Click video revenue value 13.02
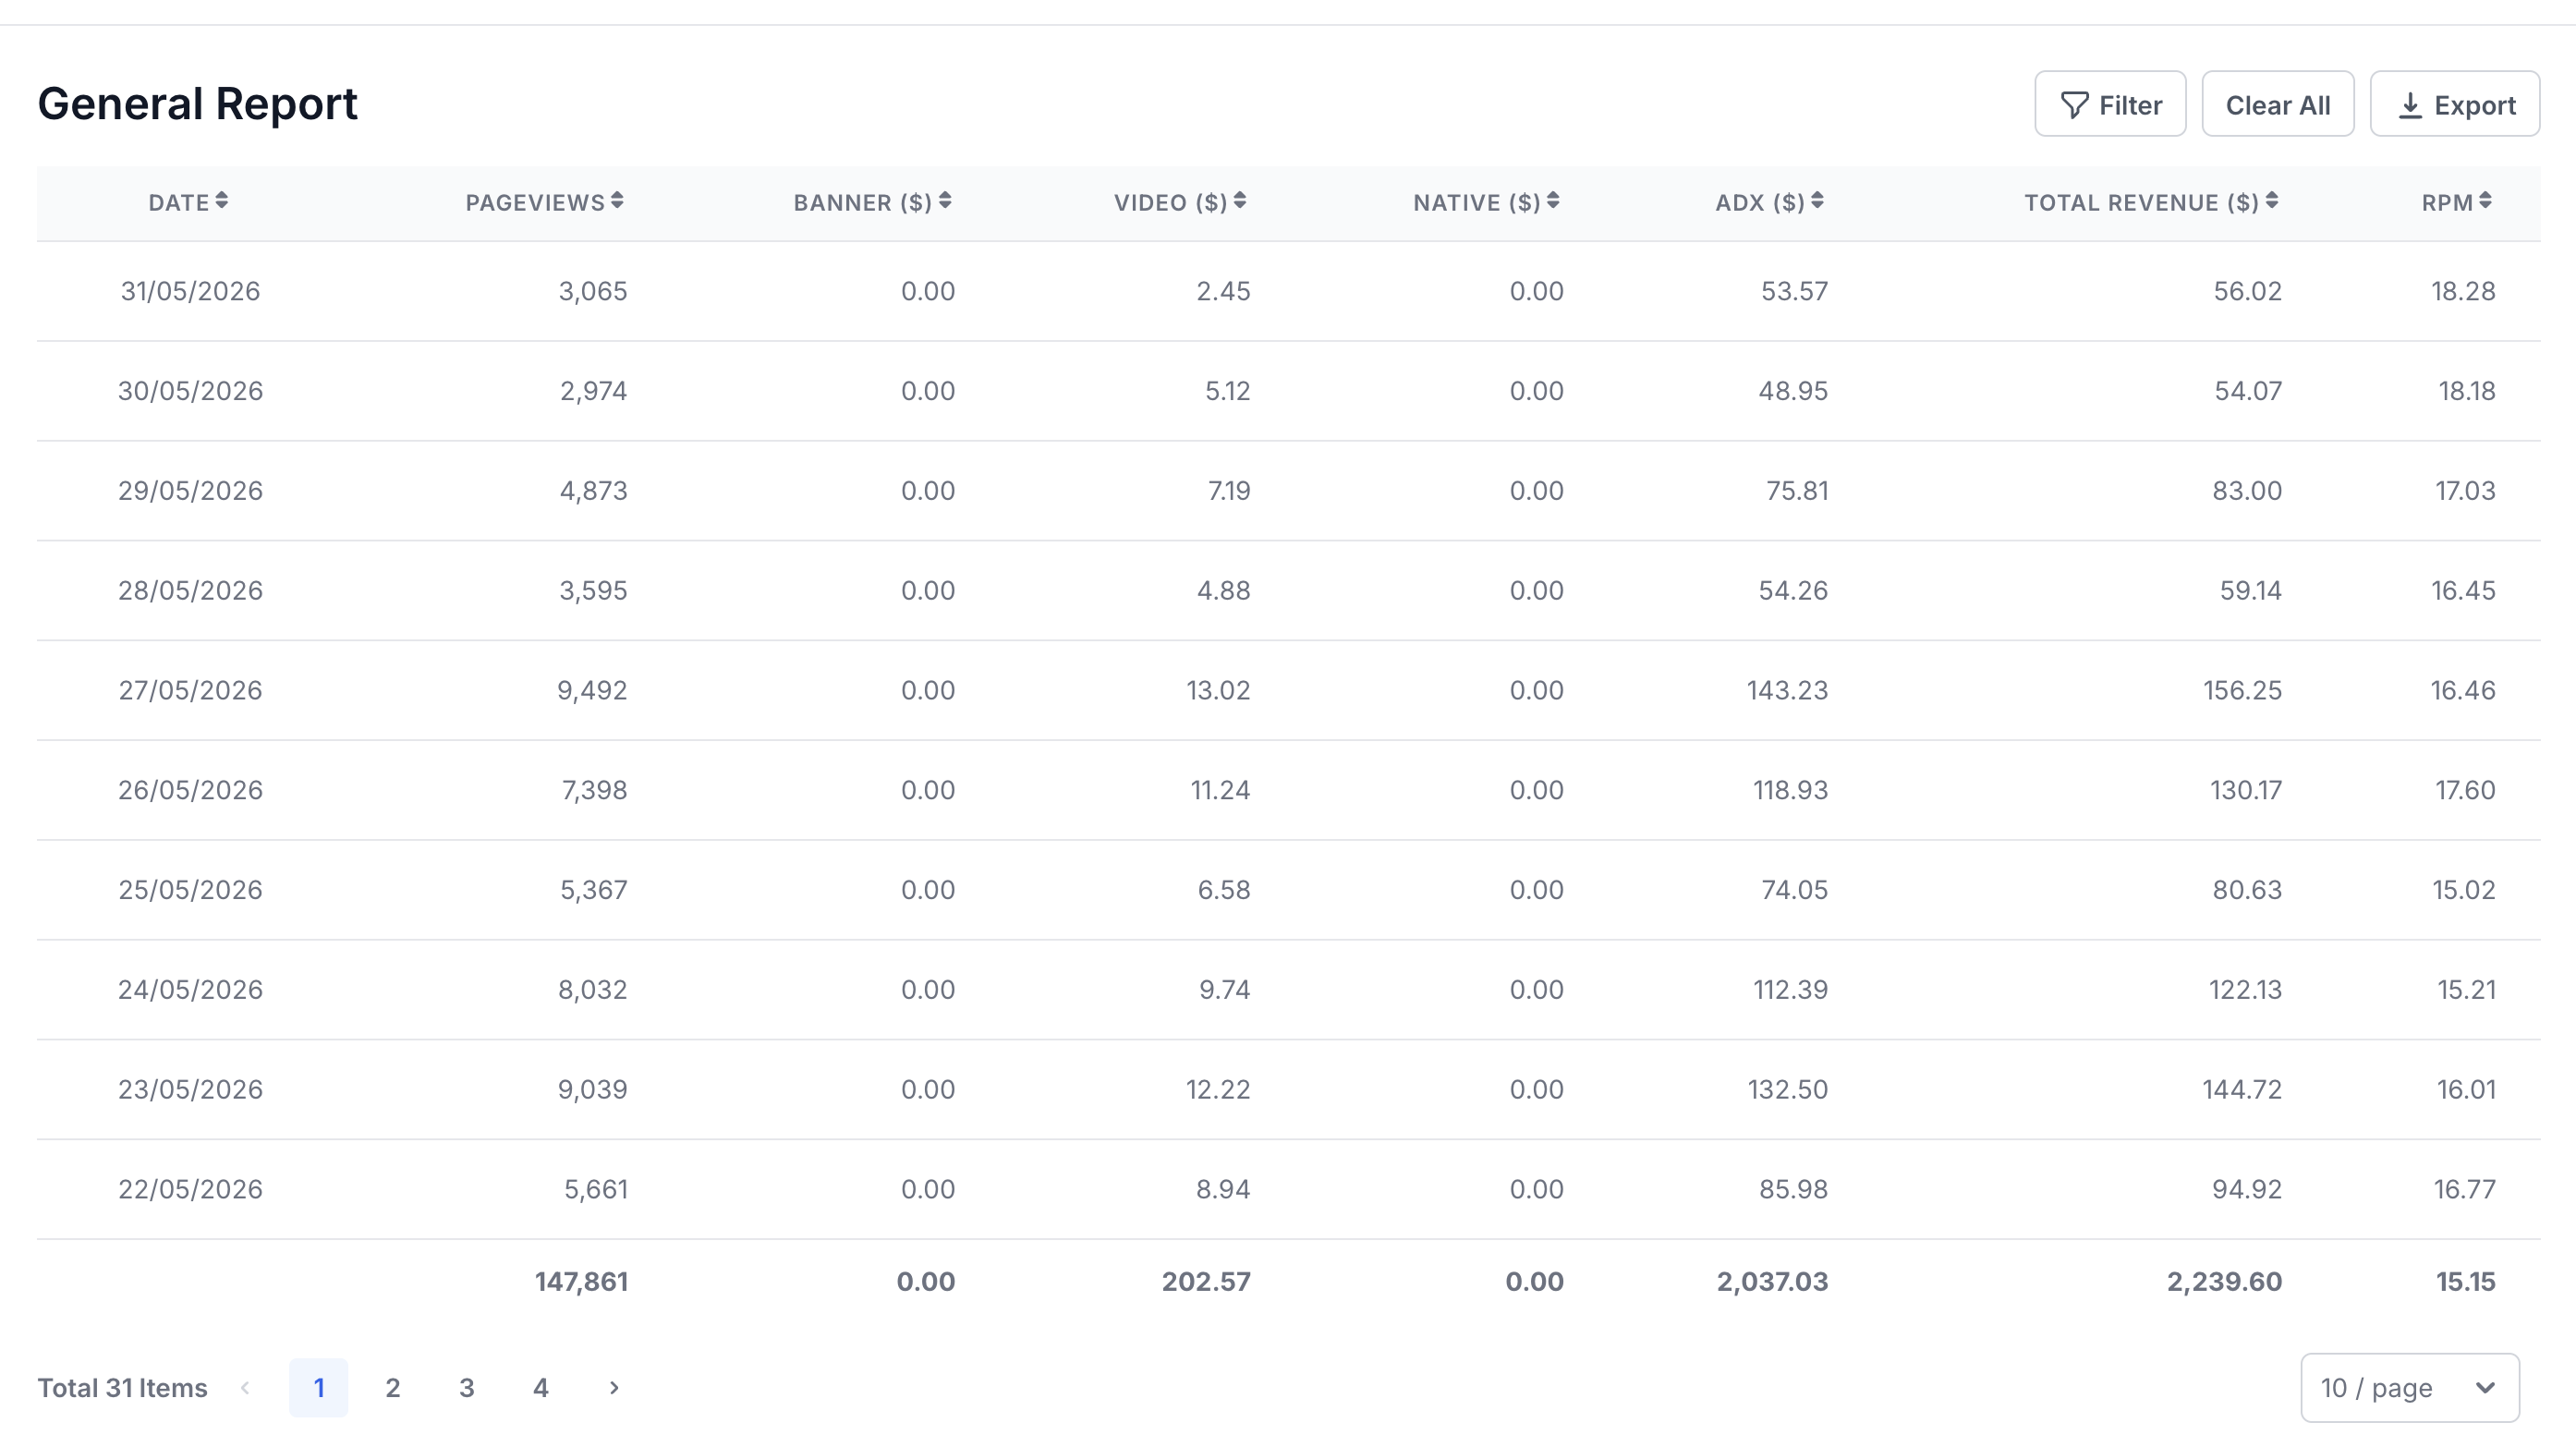This screenshot has width=2576, height=1447. [x=1218, y=691]
